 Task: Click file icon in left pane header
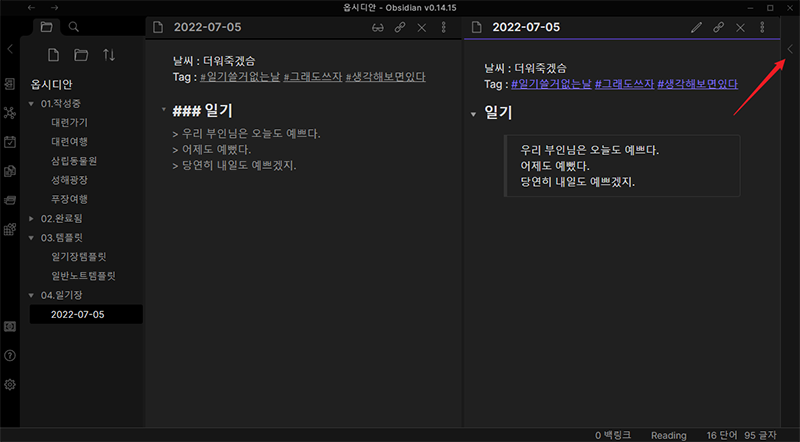point(158,27)
